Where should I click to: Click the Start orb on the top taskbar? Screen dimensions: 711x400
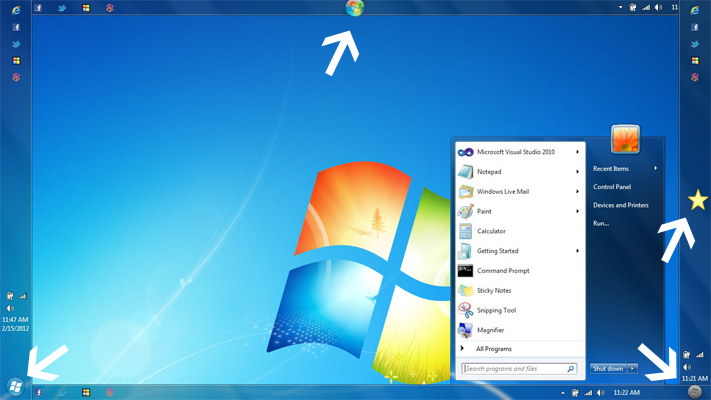pyautogui.click(x=355, y=8)
